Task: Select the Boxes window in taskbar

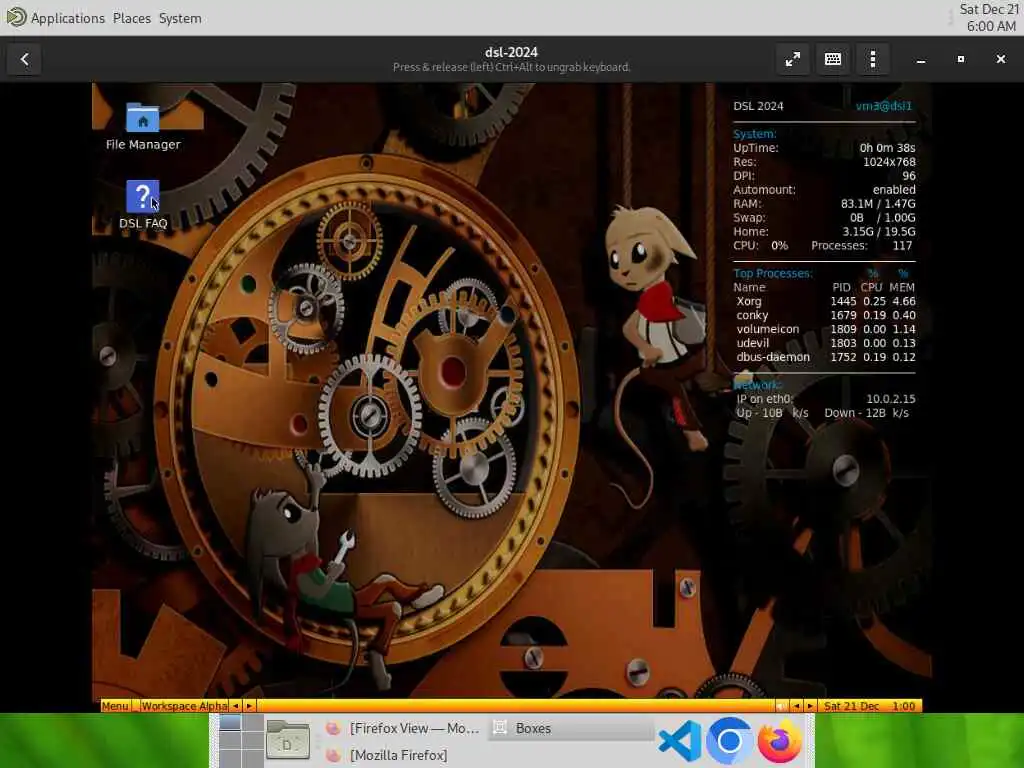Action: (x=571, y=728)
